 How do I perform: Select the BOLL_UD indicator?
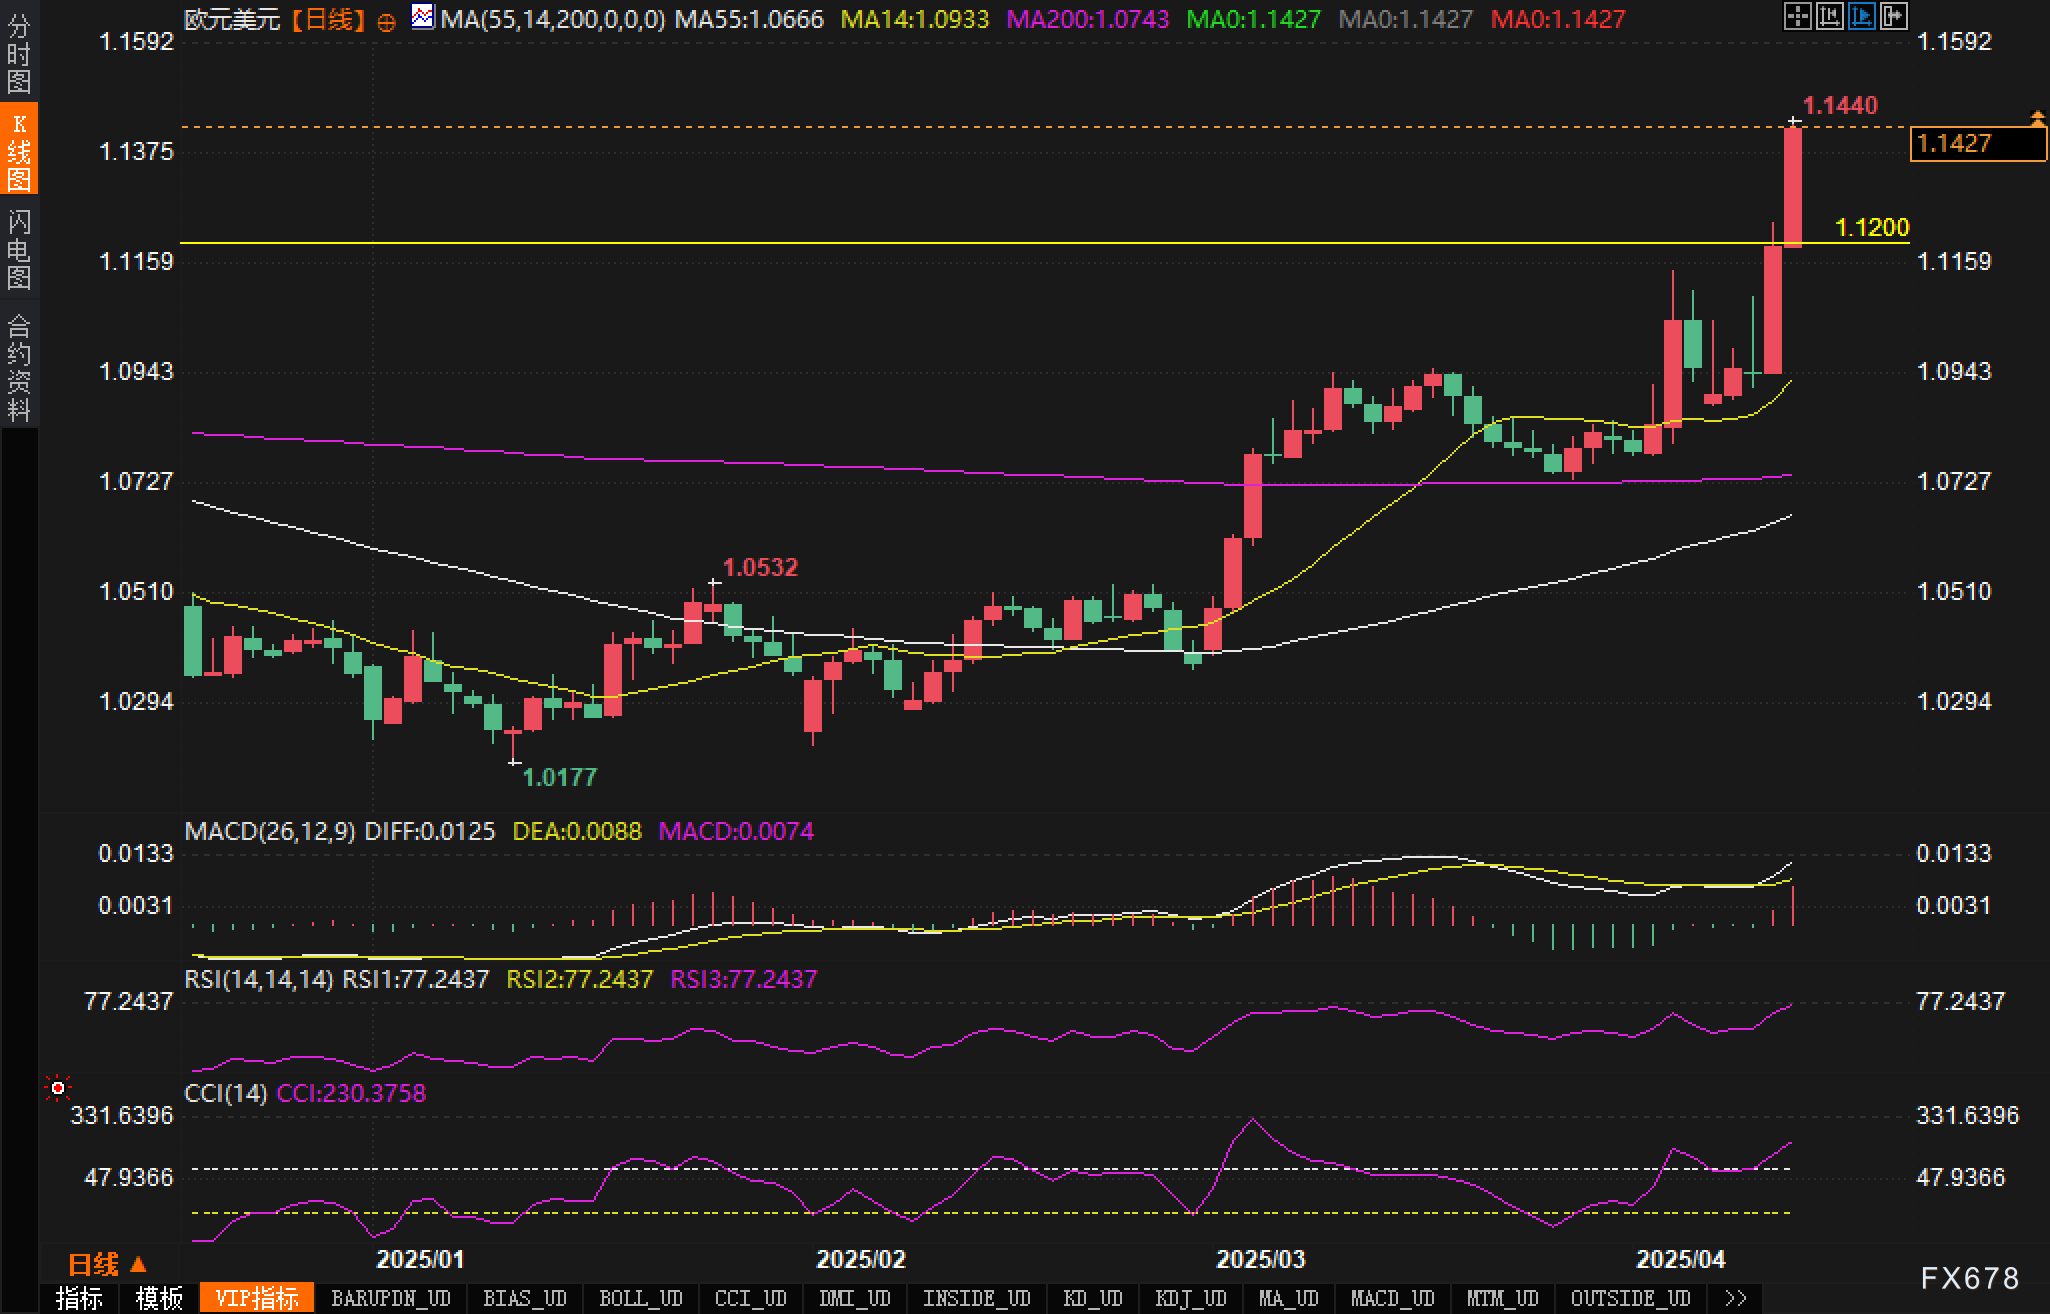pos(640,1298)
